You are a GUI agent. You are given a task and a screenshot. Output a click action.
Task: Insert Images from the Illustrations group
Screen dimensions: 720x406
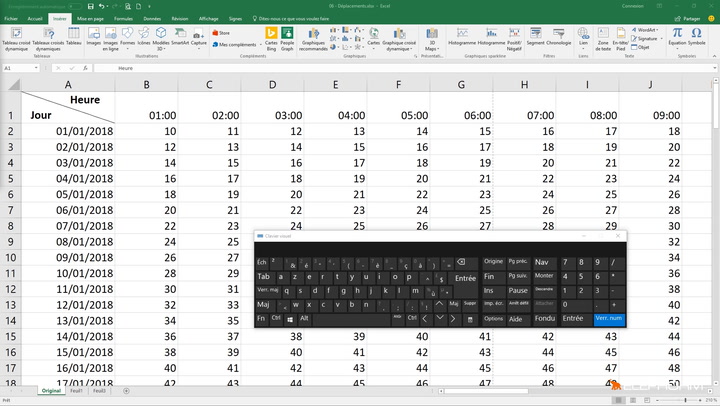coord(94,37)
